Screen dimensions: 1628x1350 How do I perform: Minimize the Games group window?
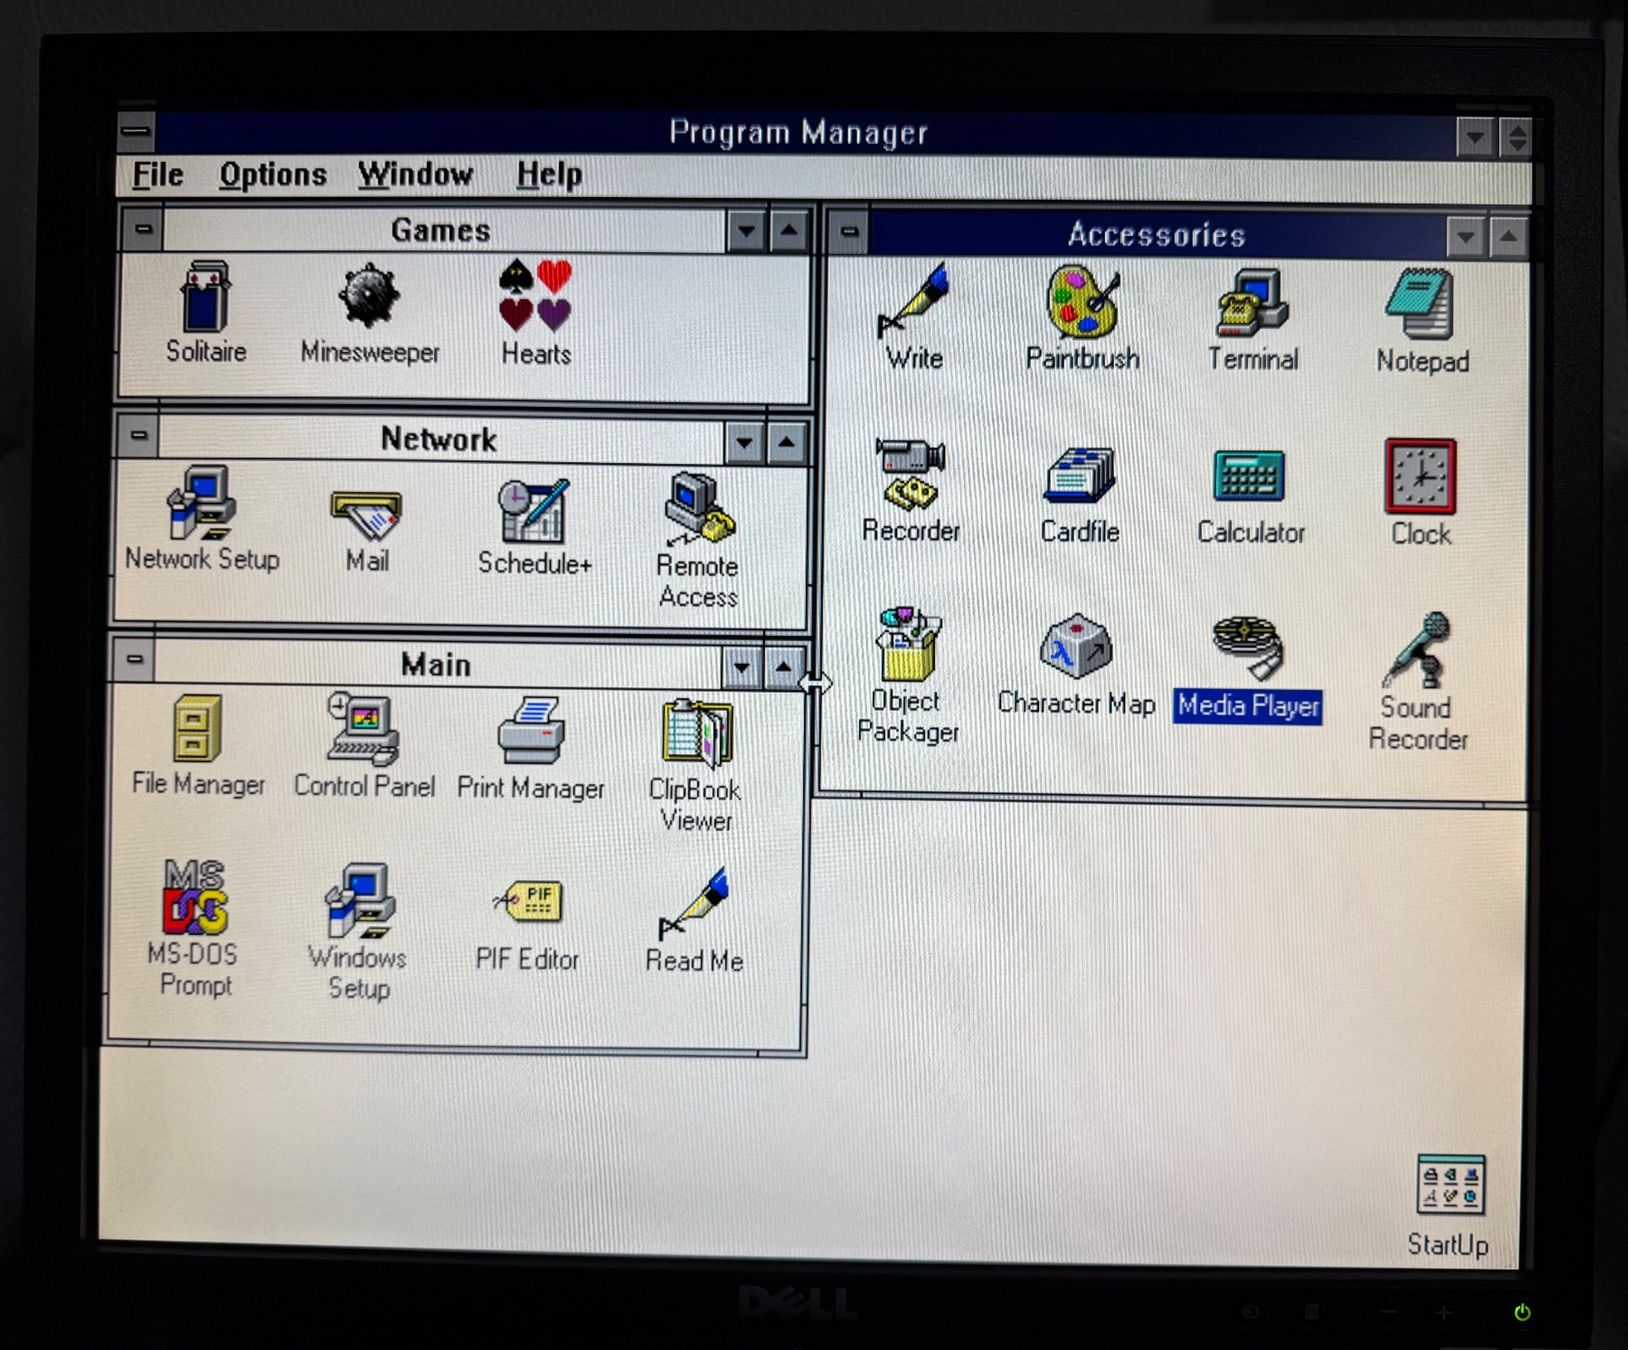coord(746,232)
